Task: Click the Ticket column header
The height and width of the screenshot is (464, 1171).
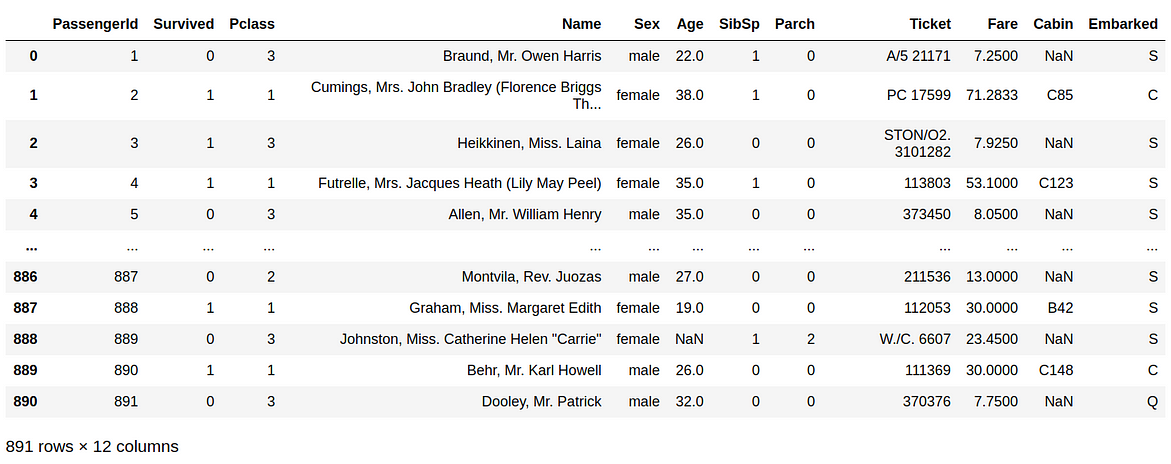Action: coord(931,24)
